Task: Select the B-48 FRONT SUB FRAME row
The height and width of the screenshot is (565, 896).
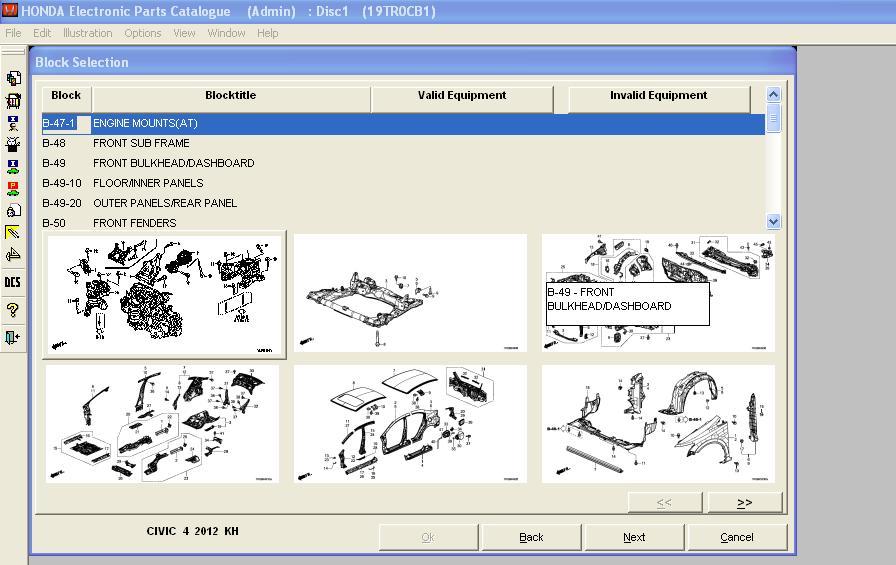Action: 403,143
